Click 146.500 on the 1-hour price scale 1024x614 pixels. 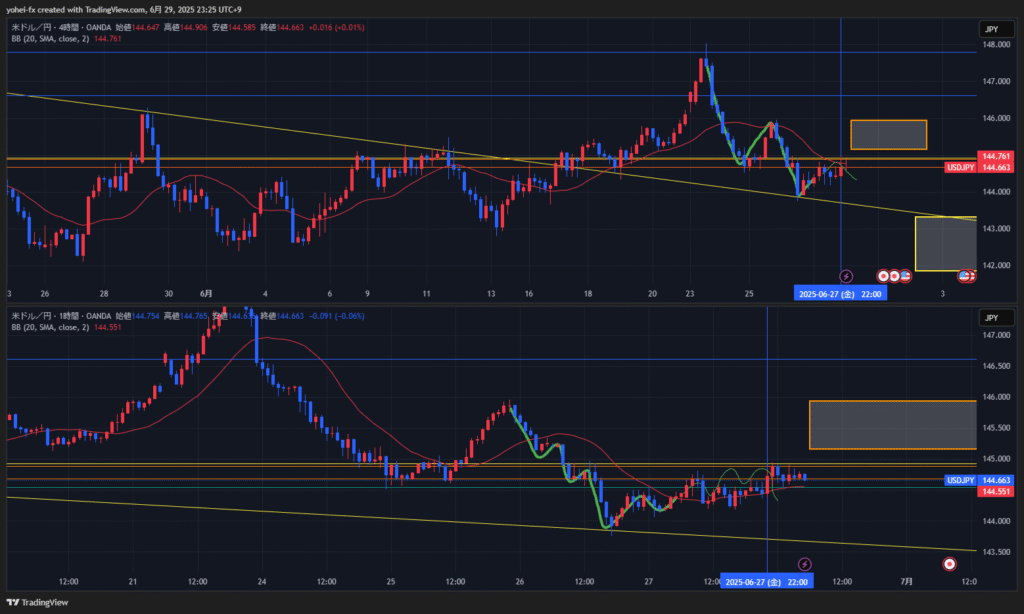pos(996,366)
